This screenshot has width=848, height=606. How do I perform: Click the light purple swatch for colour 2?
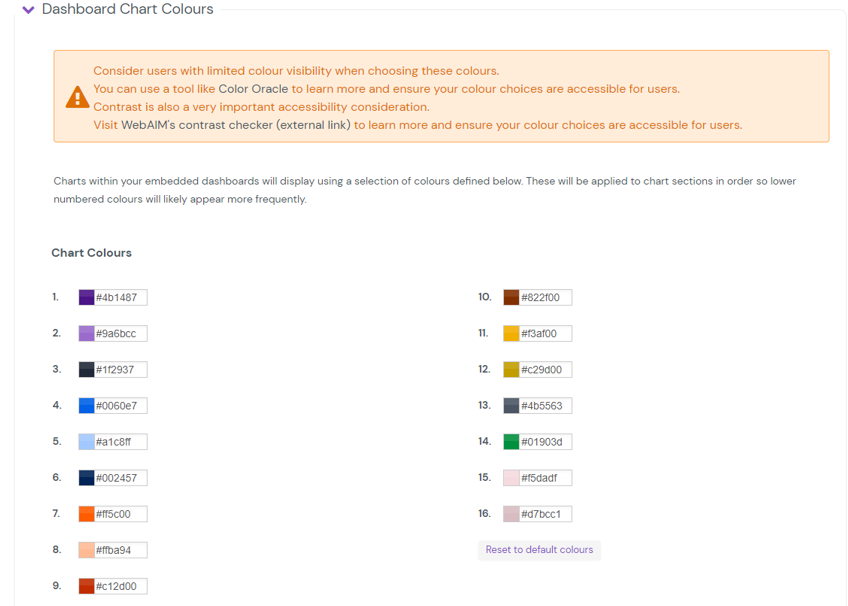pyautogui.click(x=87, y=334)
